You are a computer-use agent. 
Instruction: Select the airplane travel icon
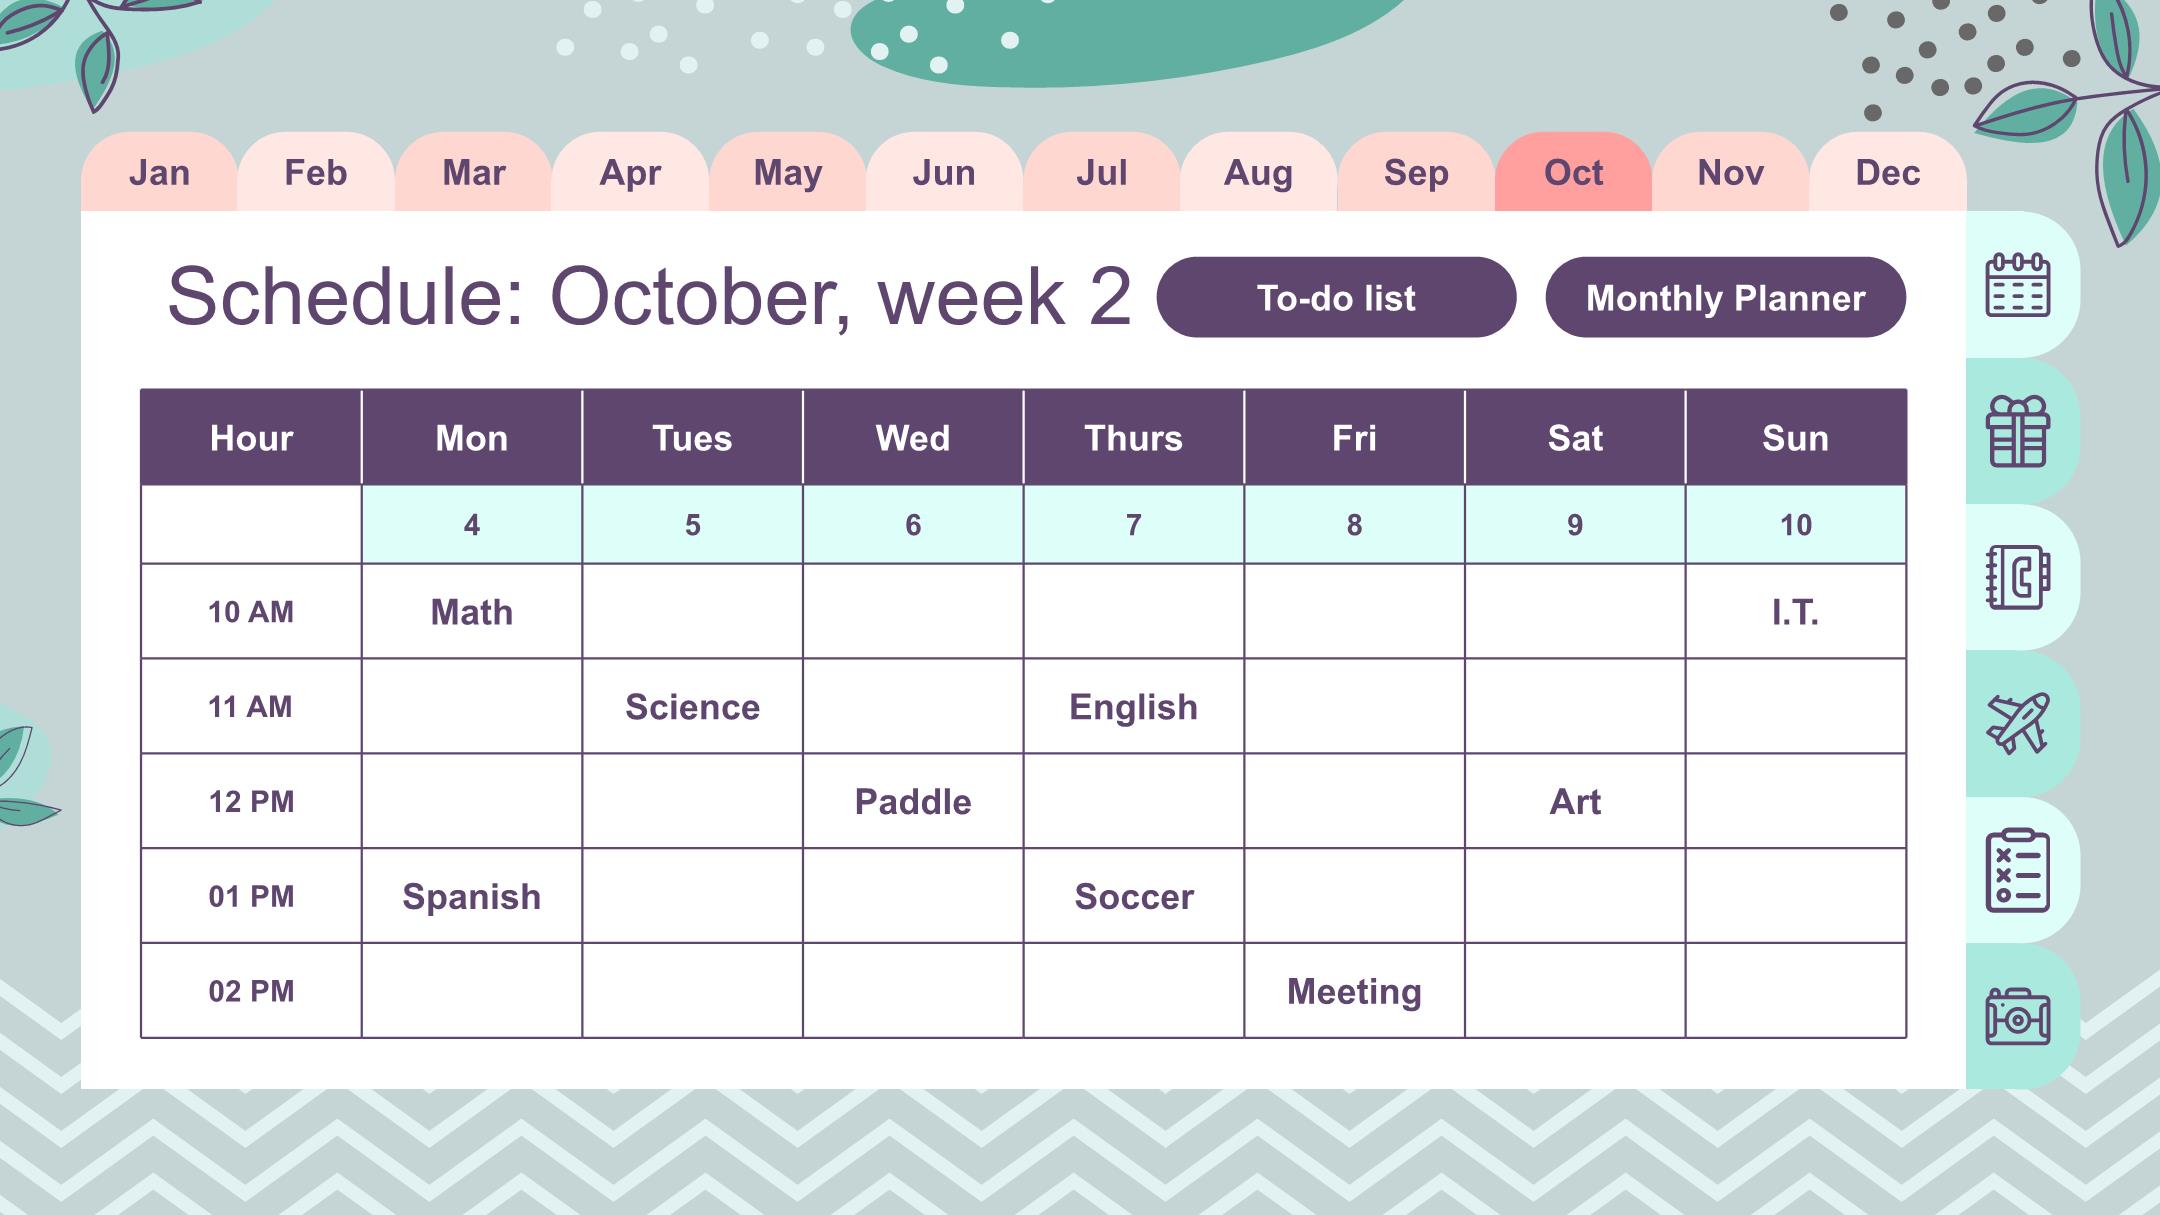tap(2017, 723)
